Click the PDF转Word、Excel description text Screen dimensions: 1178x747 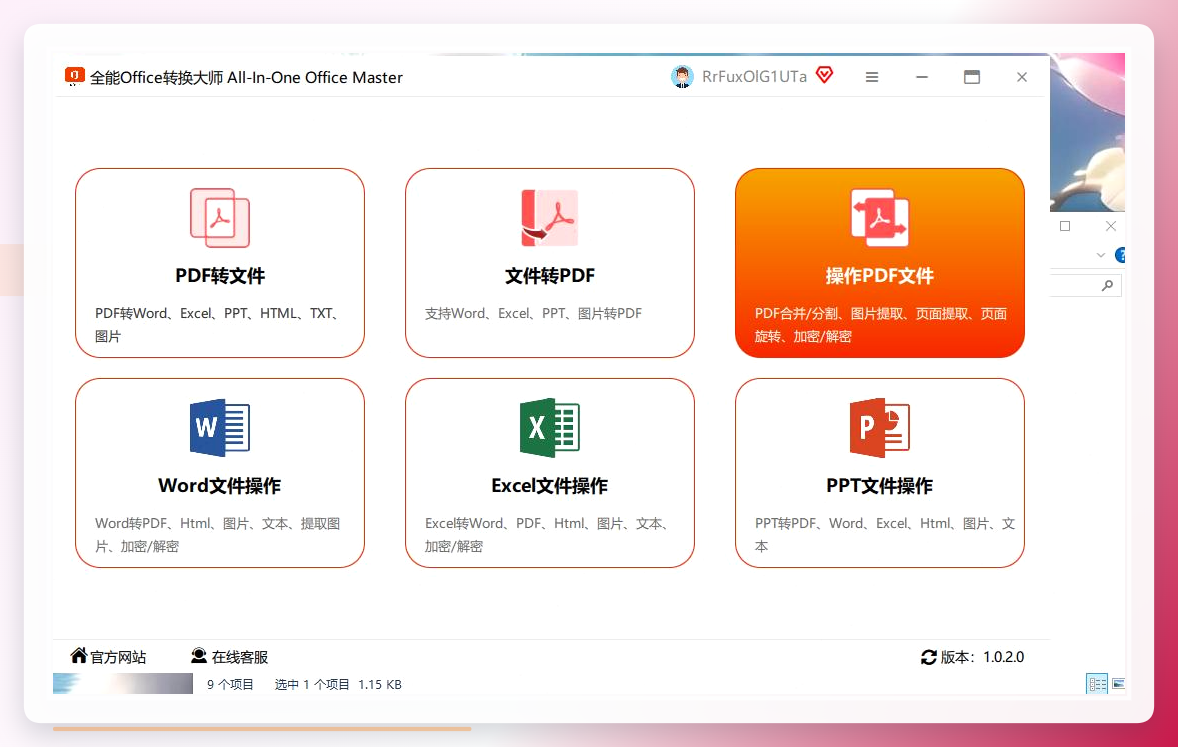(218, 325)
